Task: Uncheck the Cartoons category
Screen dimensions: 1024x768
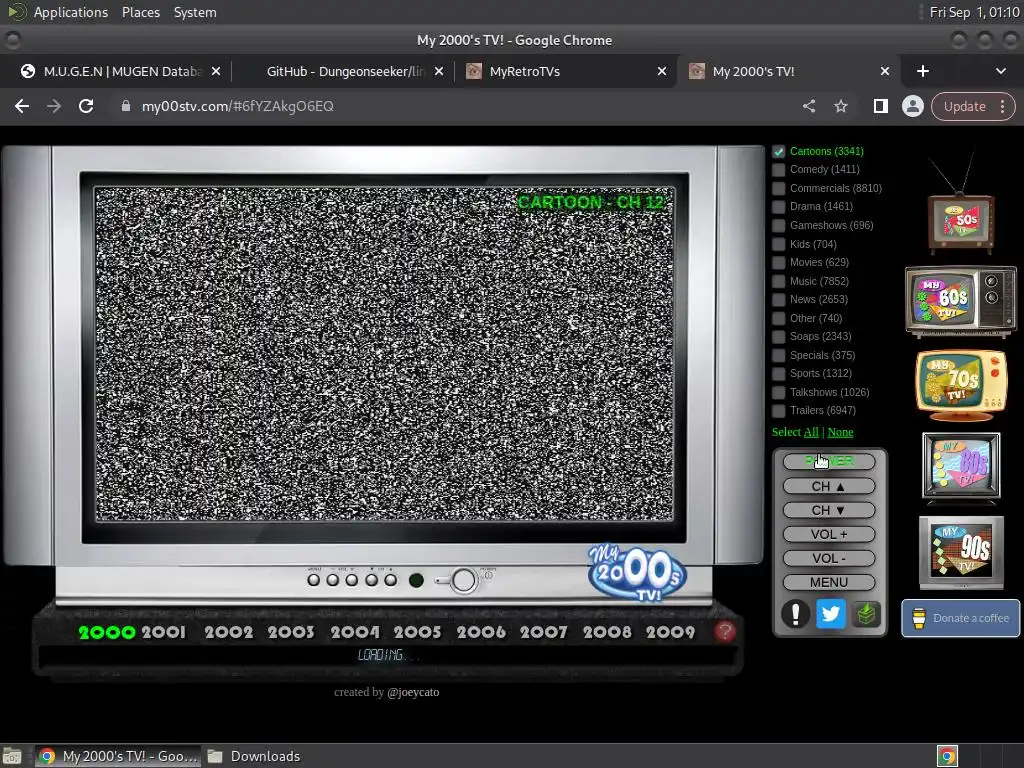Action: pos(778,152)
